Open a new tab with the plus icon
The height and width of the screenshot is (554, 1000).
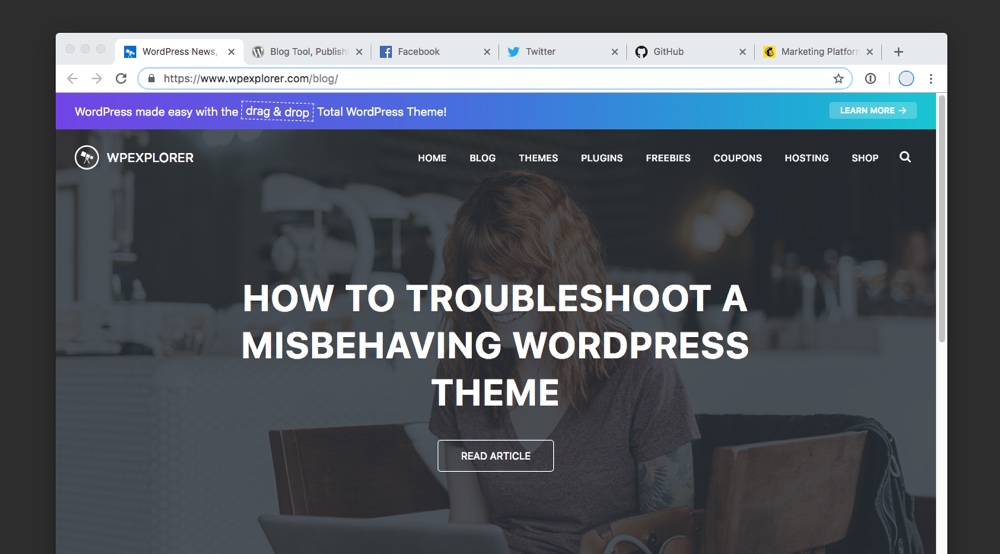tap(899, 52)
